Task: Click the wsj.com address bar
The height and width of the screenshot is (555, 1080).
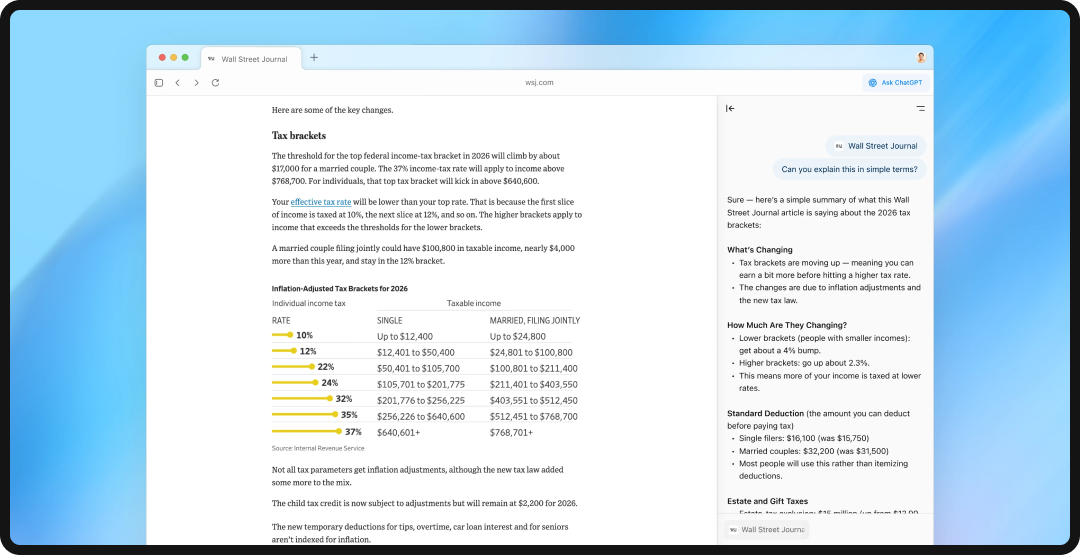Action: pos(539,83)
